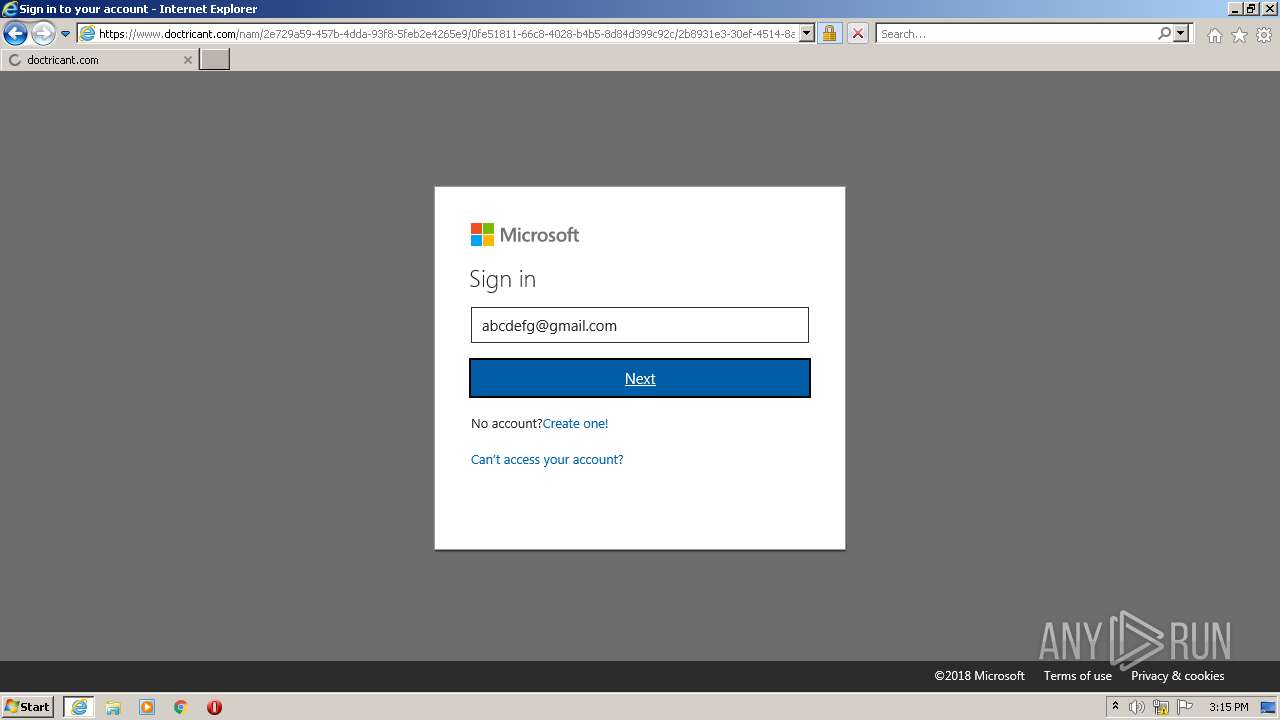This screenshot has height=720, width=1280.
Task: Open the volume speaker tray icon
Action: point(1137,707)
